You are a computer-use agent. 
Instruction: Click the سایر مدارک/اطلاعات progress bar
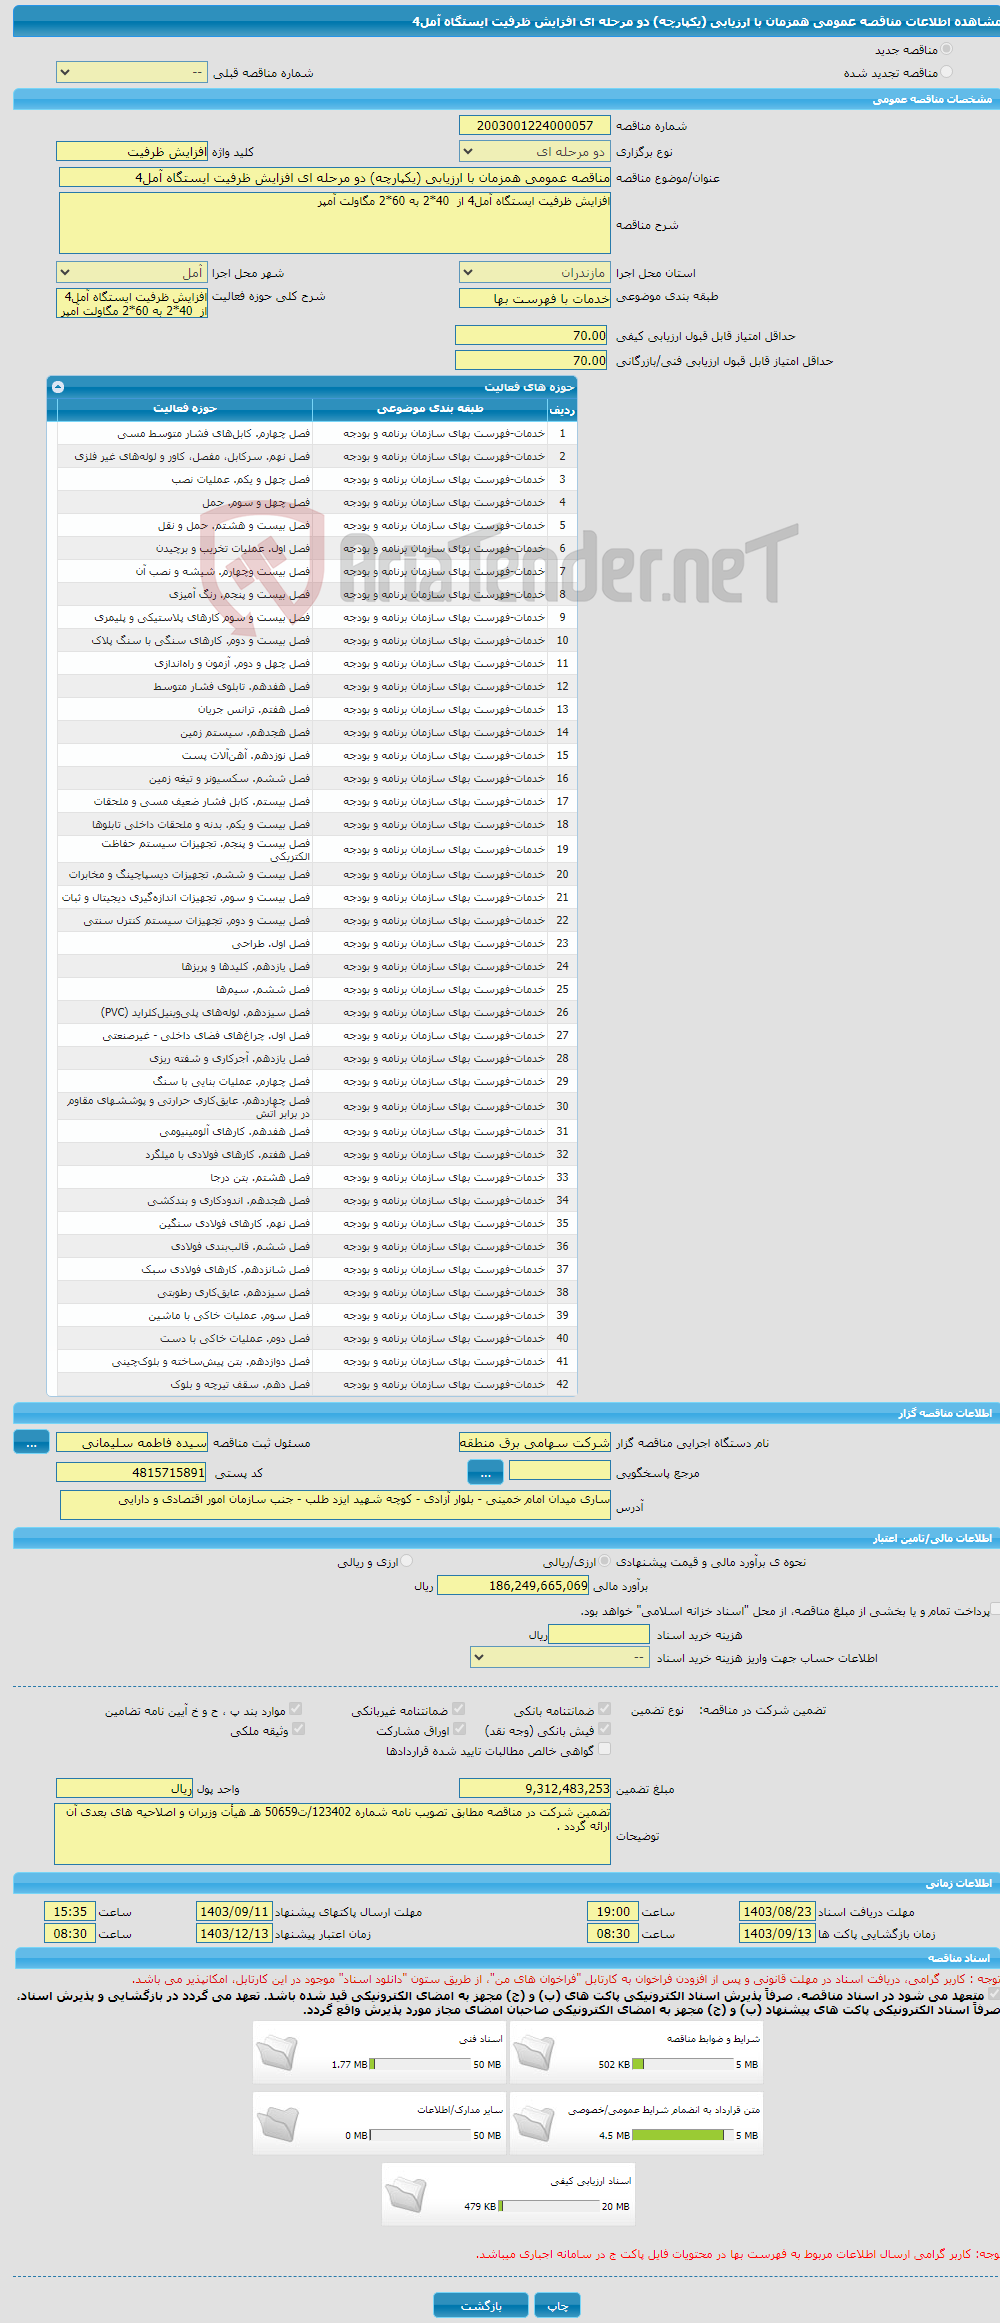(420, 2135)
